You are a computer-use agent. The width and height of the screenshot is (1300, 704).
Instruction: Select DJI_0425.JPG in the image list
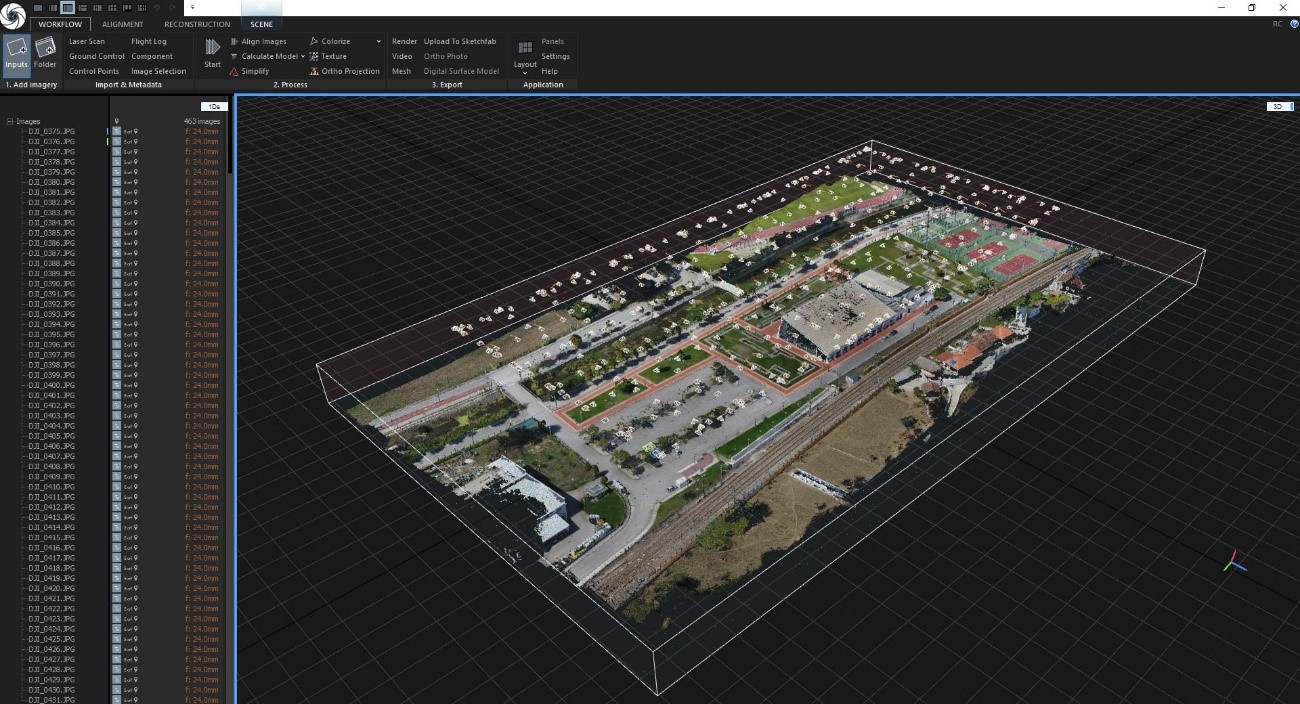51,639
